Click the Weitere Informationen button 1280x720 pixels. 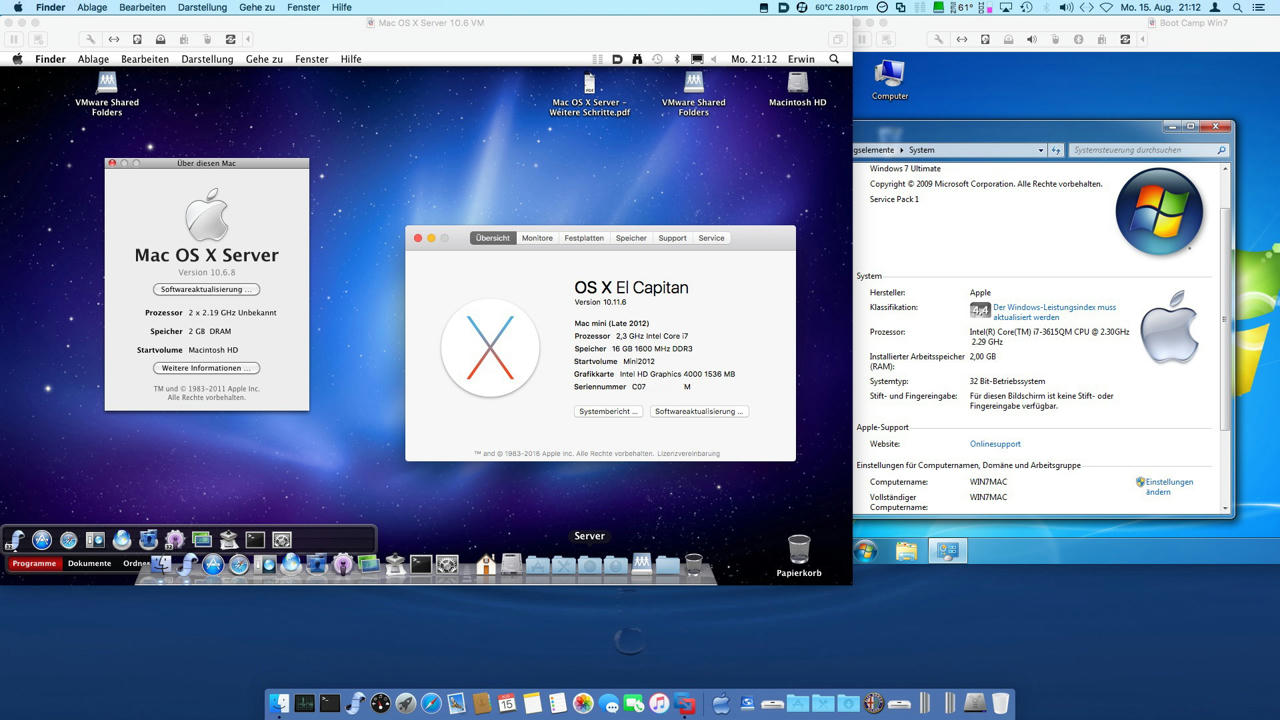tap(206, 368)
